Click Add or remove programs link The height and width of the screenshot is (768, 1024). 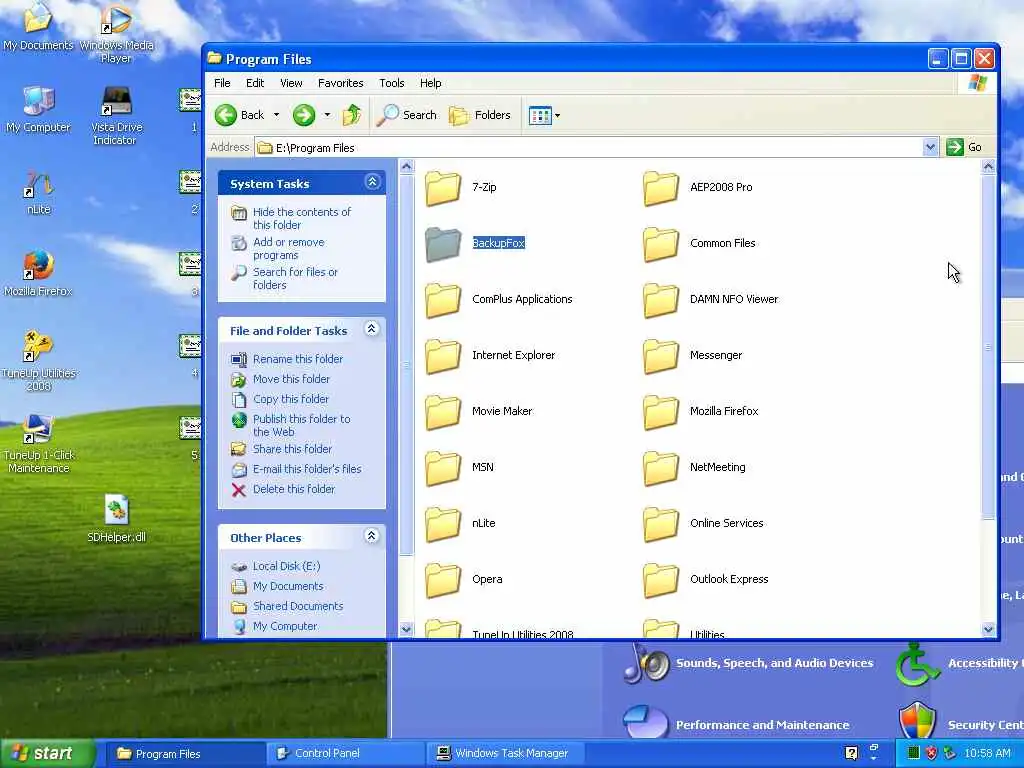point(288,248)
